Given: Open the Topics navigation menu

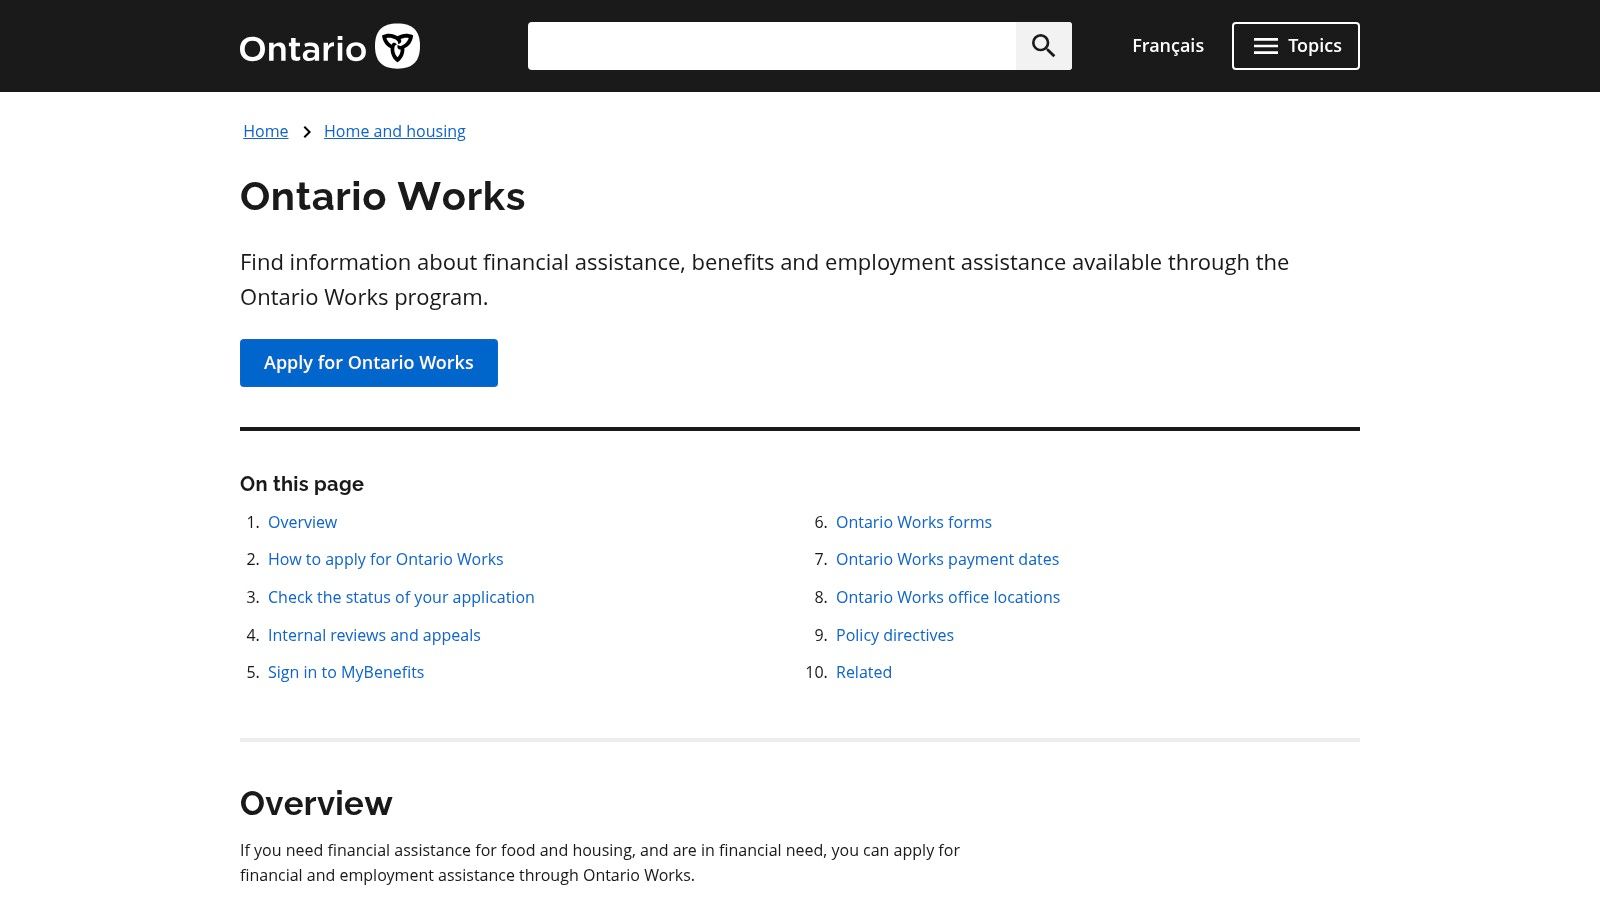Looking at the screenshot, I should click(x=1295, y=45).
